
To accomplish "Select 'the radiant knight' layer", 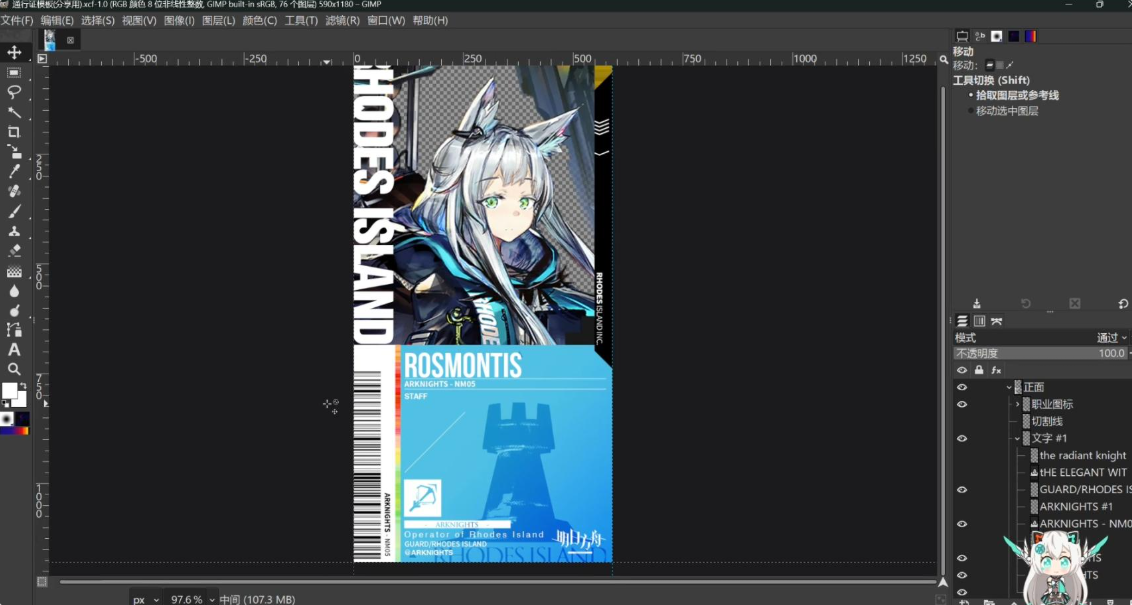I will [x=1082, y=456].
